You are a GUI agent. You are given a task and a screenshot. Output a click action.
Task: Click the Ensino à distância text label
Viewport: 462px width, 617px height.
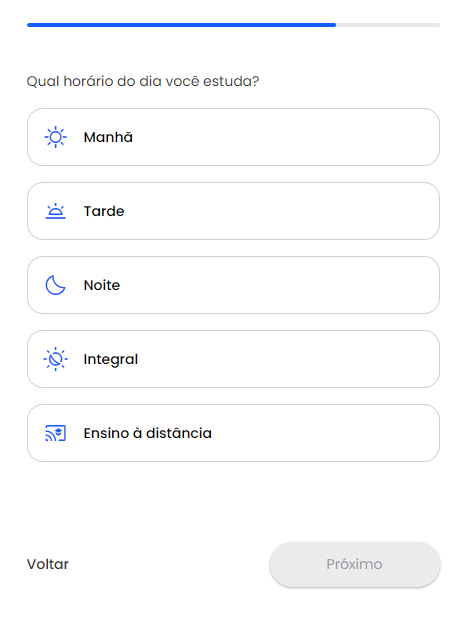click(x=148, y=433)
